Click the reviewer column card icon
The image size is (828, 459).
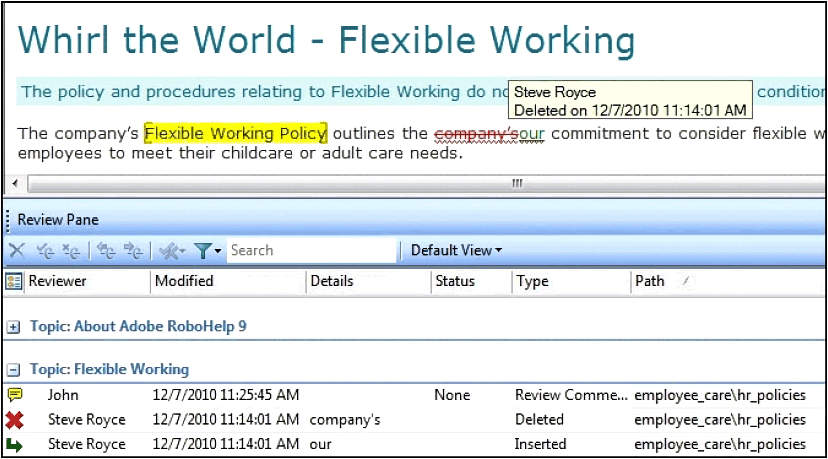(x=14, y=282)
